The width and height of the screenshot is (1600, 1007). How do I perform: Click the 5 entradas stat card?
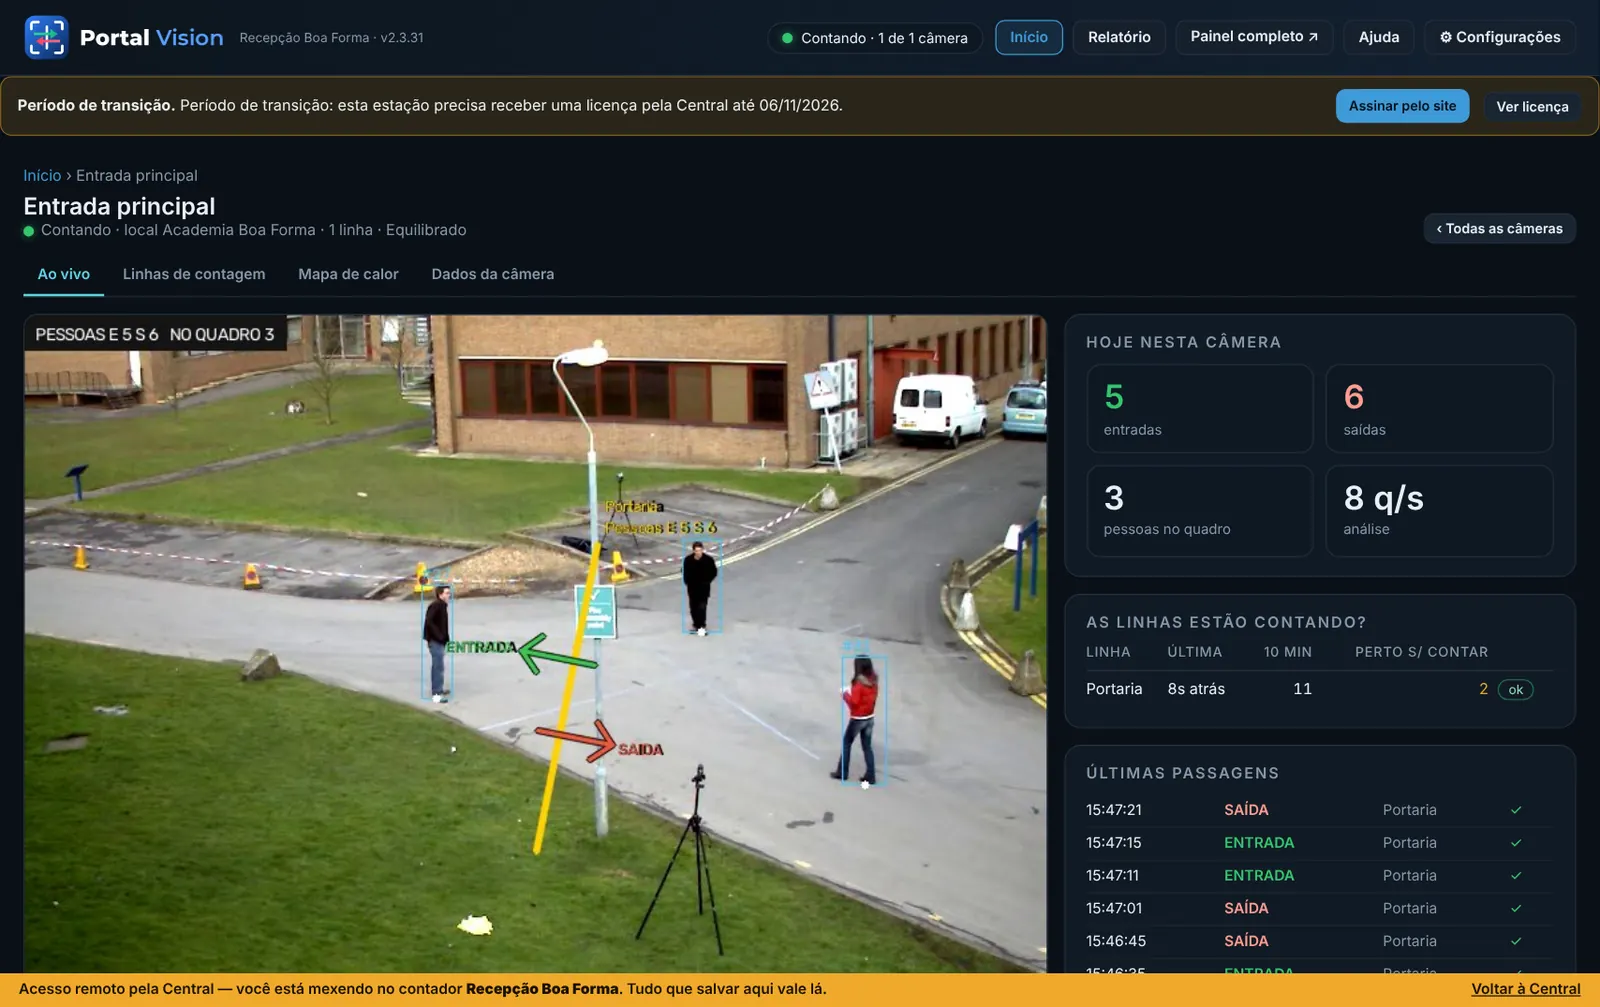point(1200,408)
